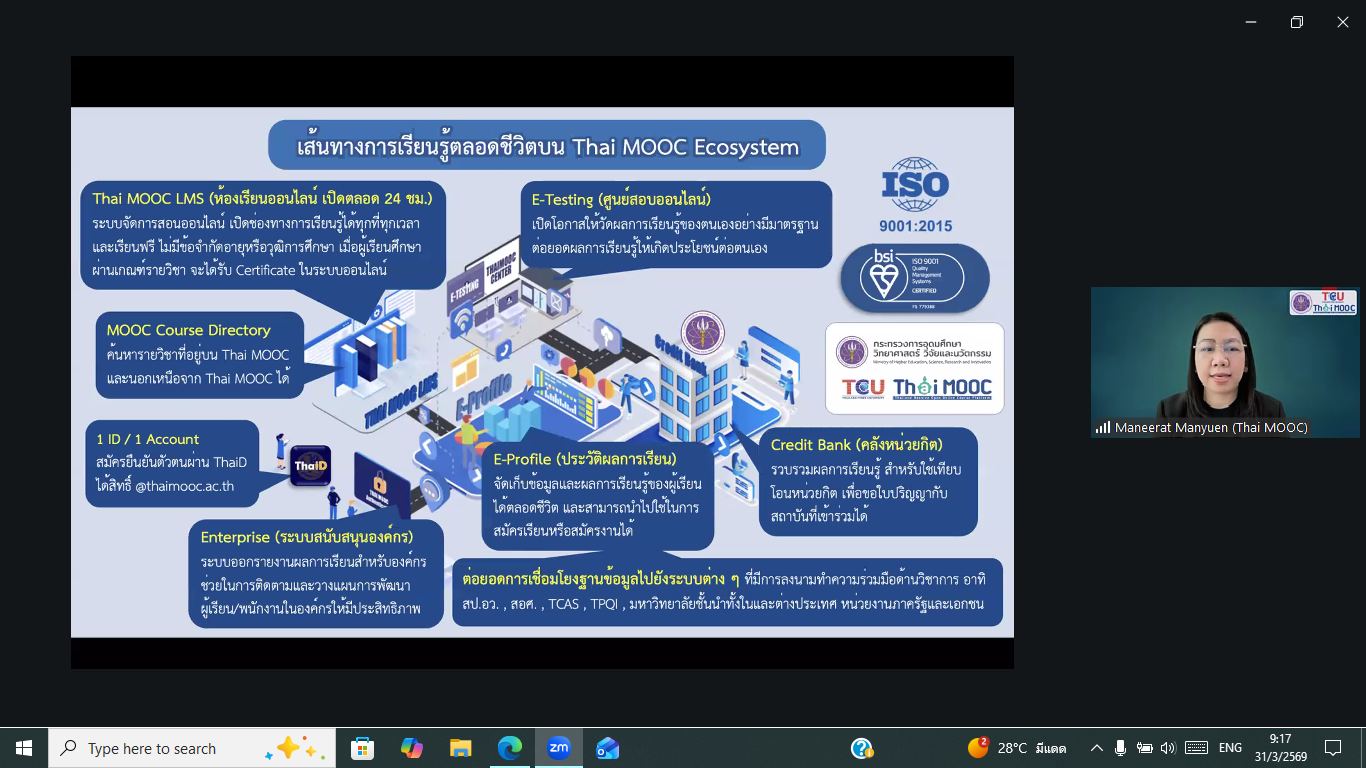This screenshot has height=768, width=1366.
Task: Open the volume speaker control
Action: (1167, 748)
